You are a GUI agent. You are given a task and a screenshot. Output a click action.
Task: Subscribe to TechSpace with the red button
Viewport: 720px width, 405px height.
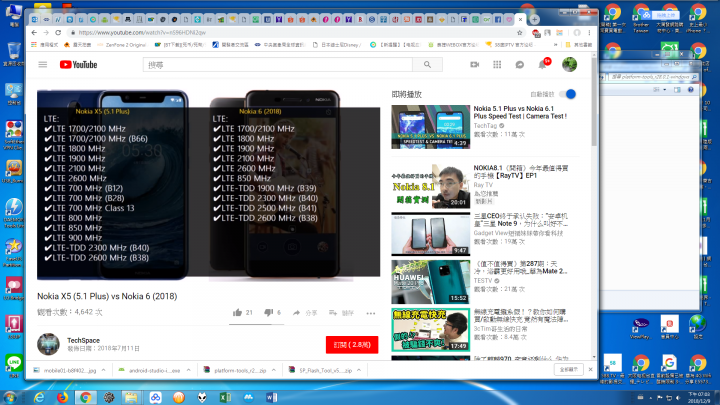tap(352, 345)
